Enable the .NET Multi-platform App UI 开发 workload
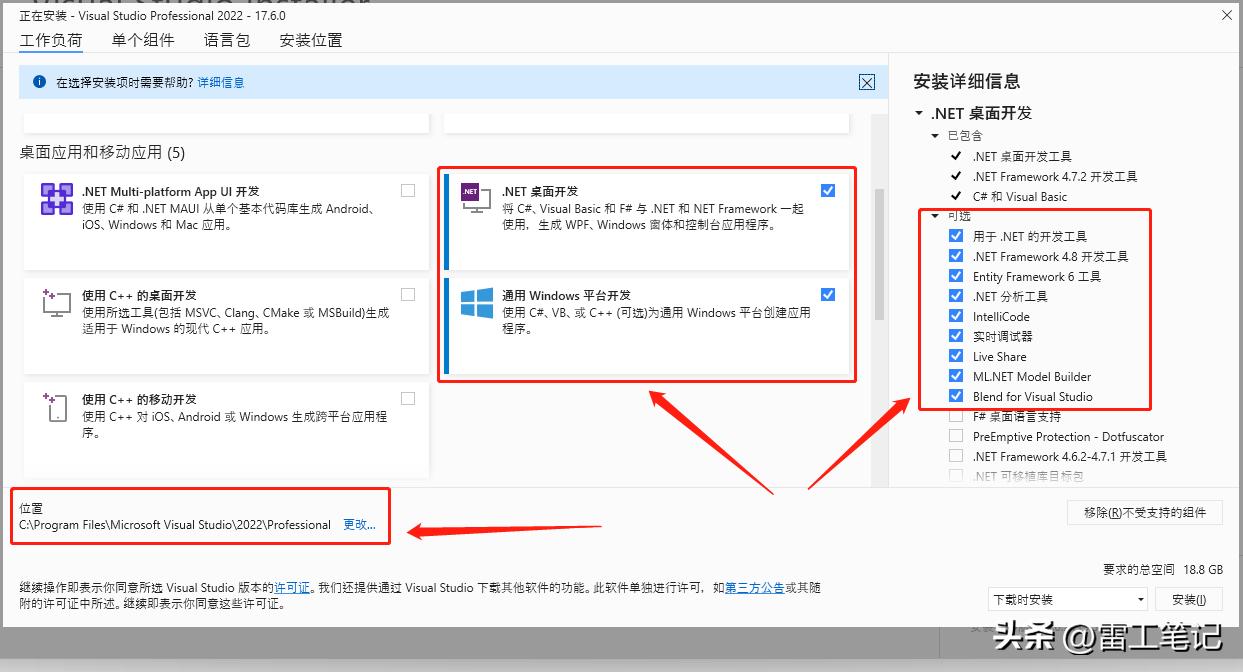 point(408,190)
